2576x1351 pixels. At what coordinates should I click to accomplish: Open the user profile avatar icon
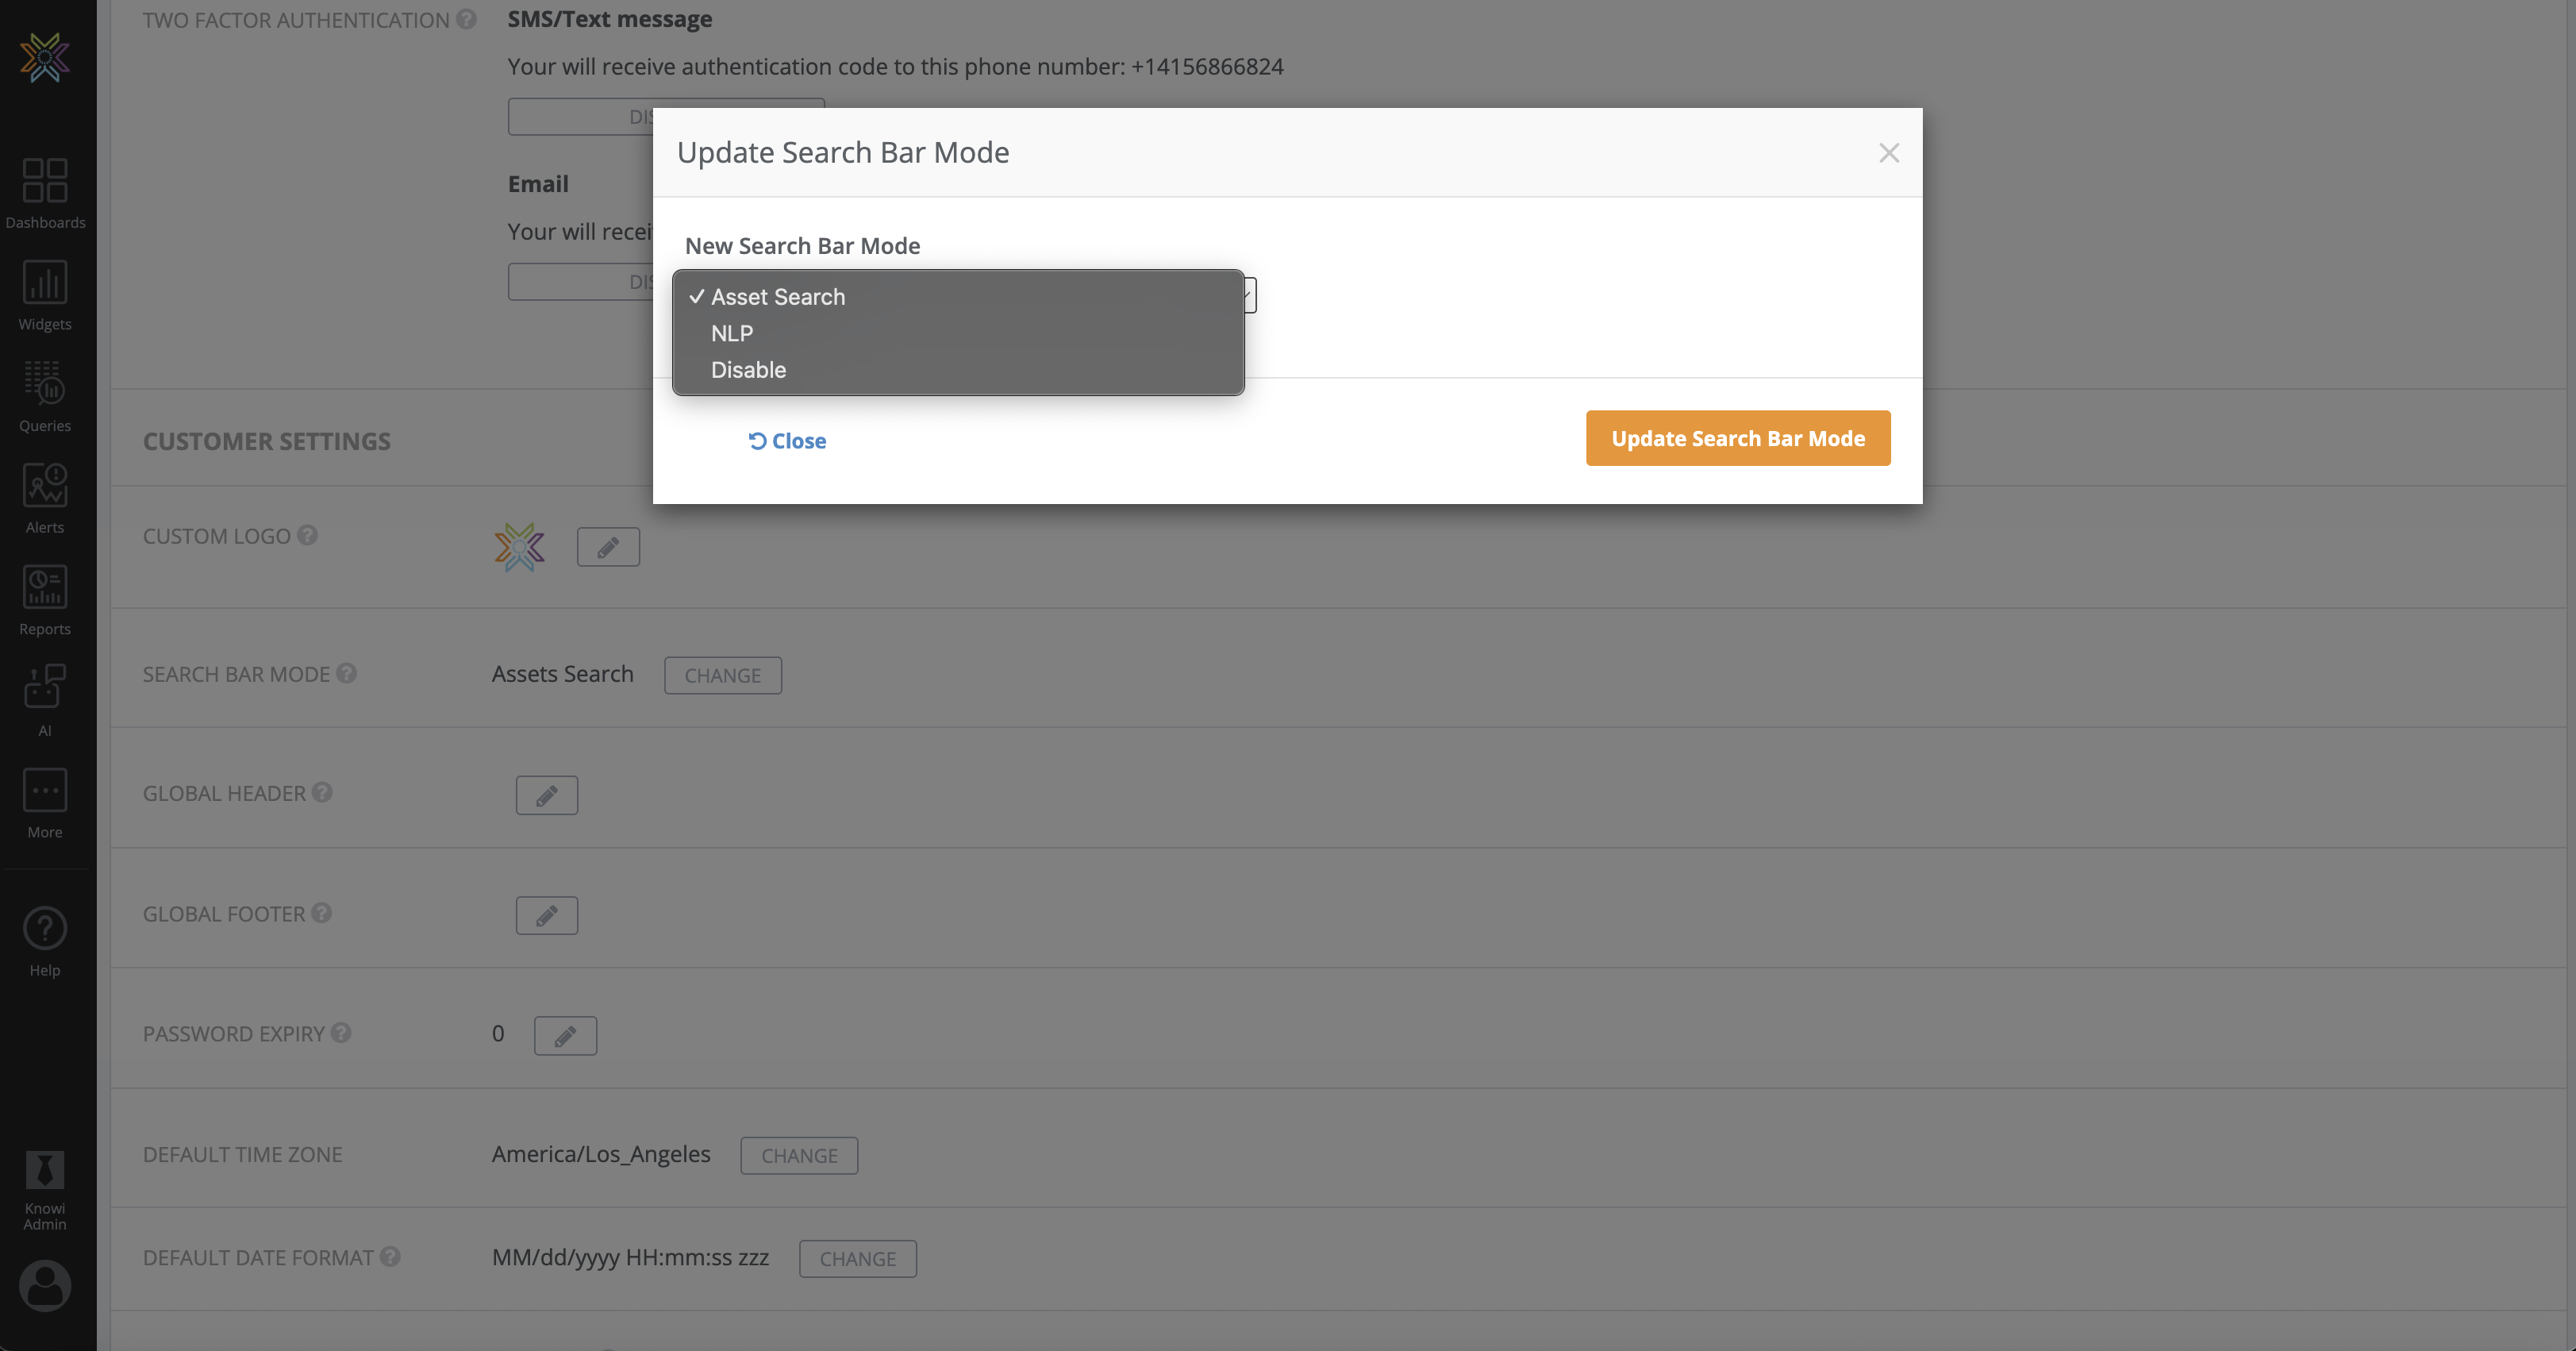pos(45,1285)
